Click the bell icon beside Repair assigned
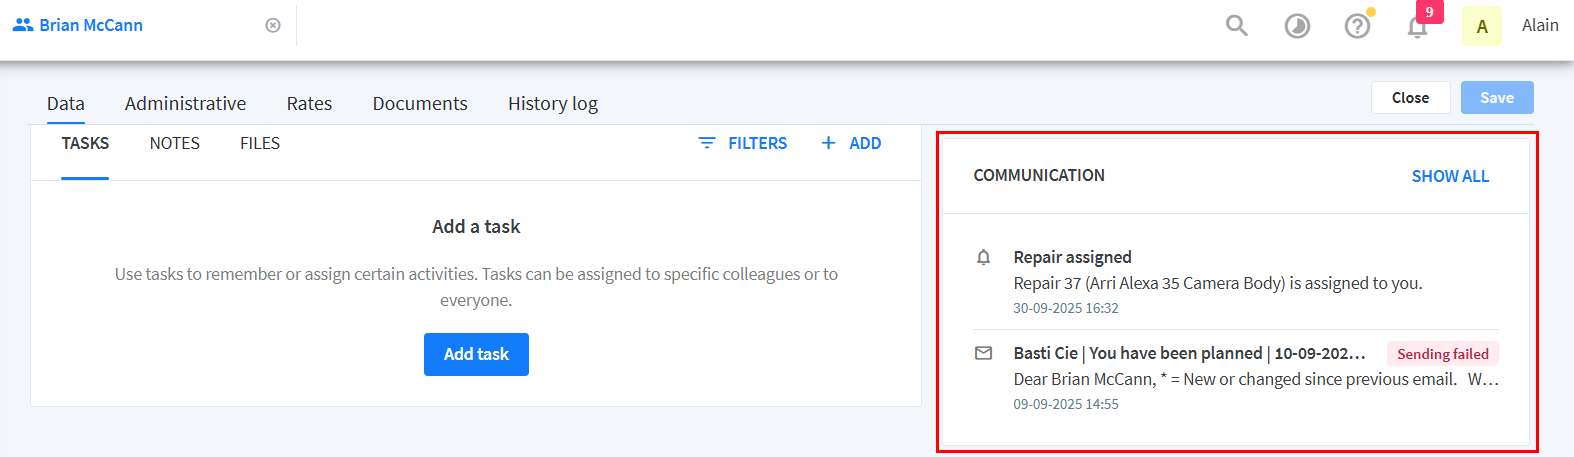 (984, 258)
